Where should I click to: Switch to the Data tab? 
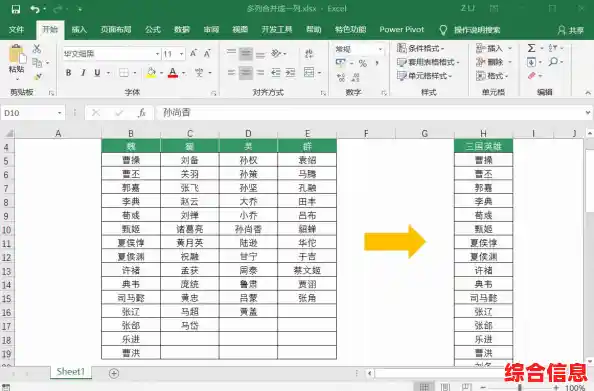182,30
